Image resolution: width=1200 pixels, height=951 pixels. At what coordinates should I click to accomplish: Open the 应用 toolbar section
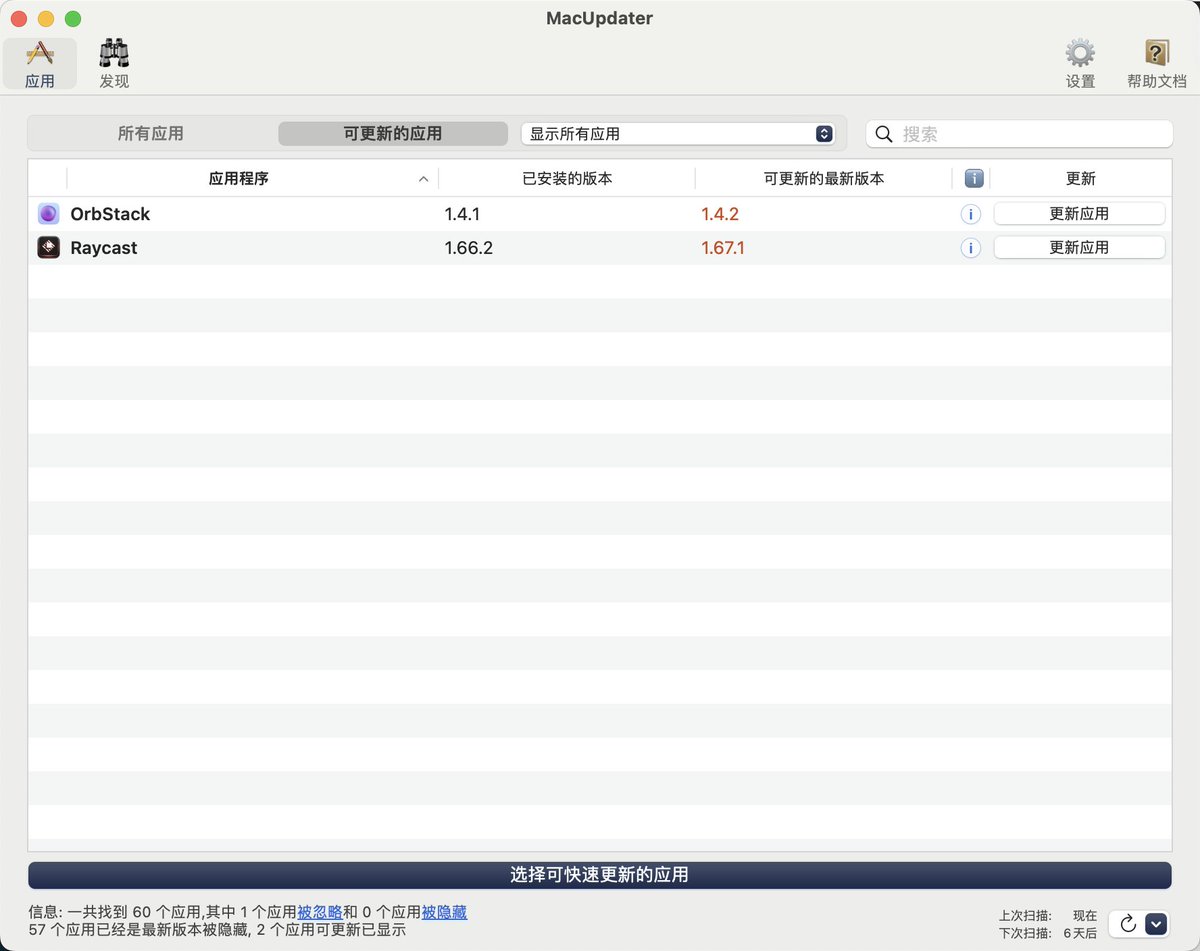pyautogui.click(x=40, y=64)
